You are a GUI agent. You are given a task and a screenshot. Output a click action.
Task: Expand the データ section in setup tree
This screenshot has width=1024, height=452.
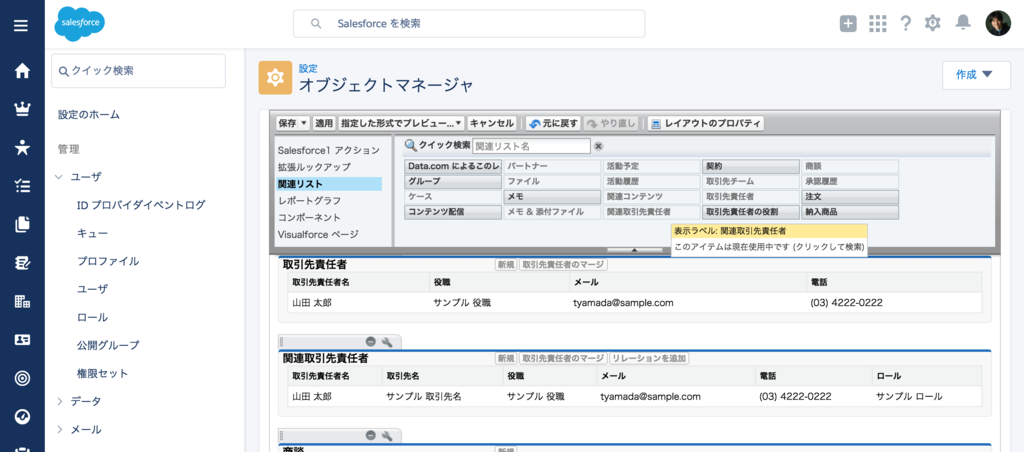point(59,401)
